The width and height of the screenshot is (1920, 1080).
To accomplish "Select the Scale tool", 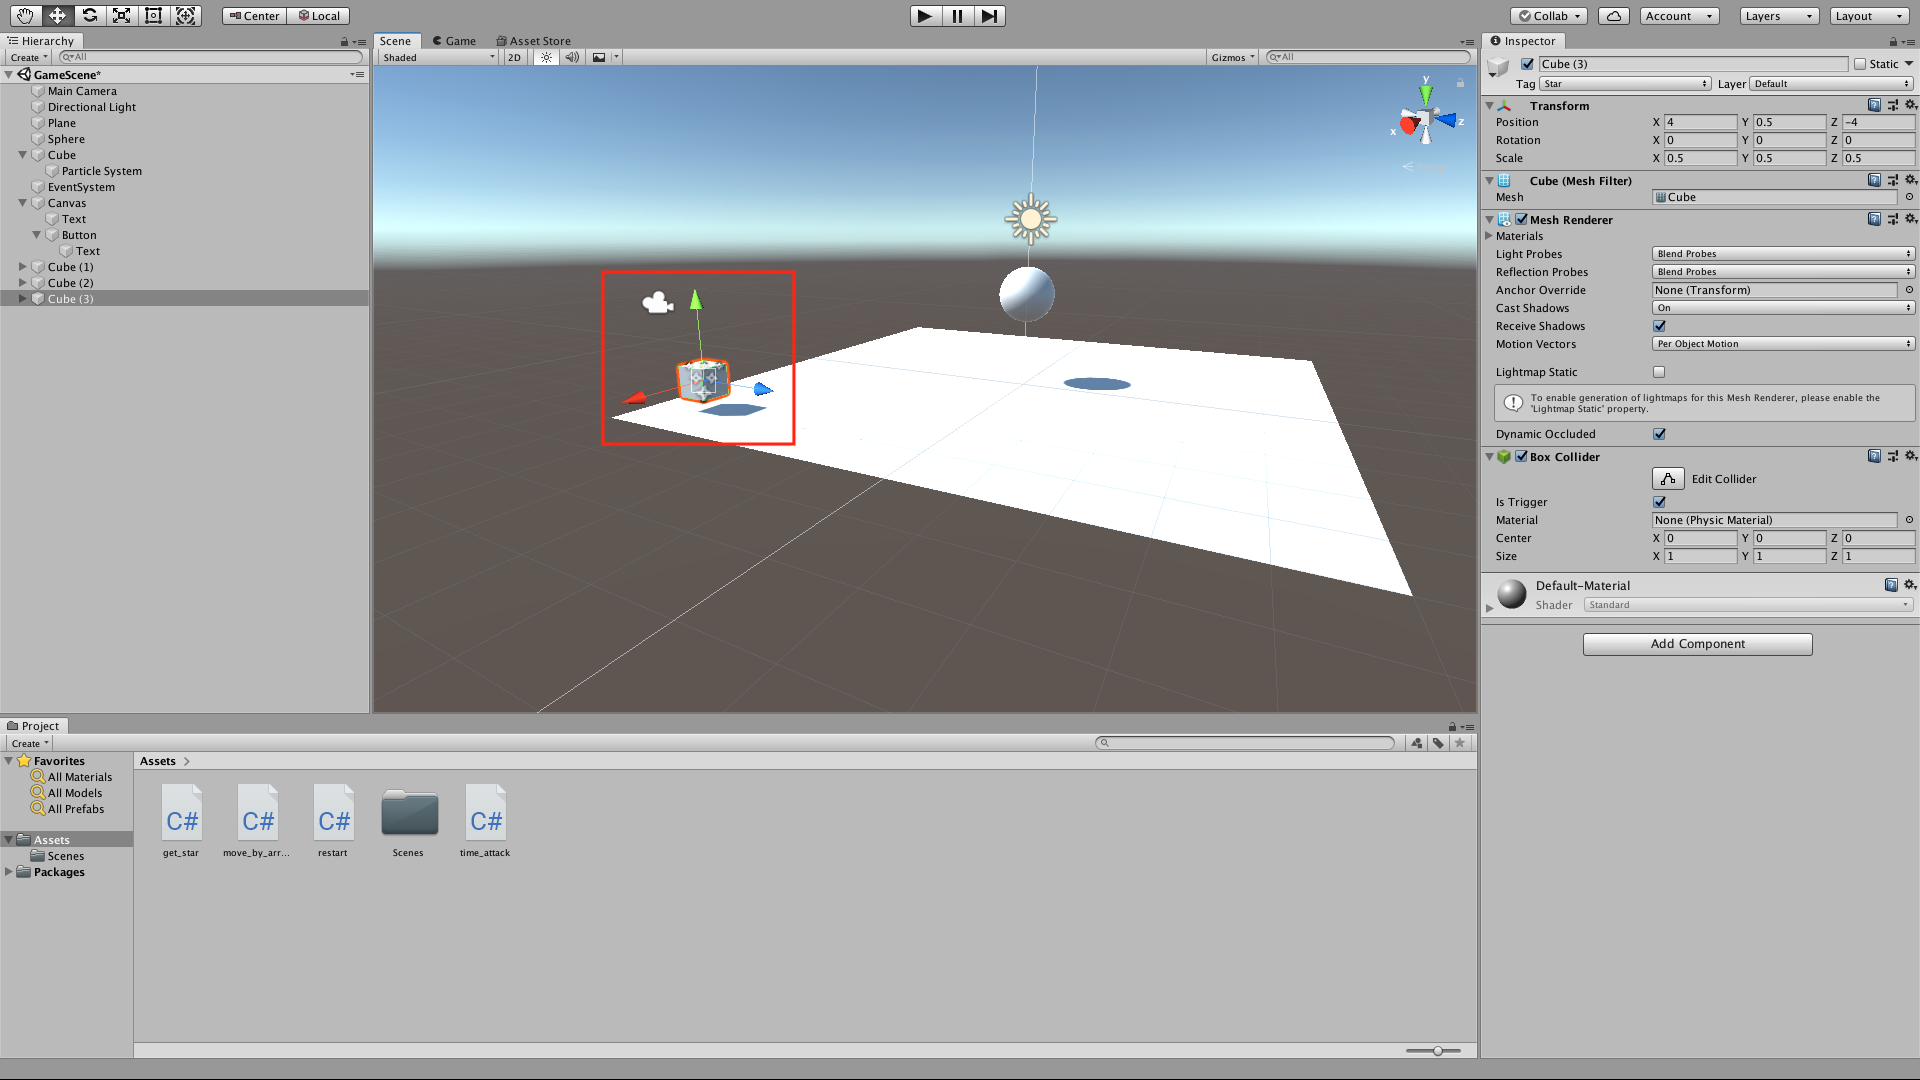I will [121, 15].
